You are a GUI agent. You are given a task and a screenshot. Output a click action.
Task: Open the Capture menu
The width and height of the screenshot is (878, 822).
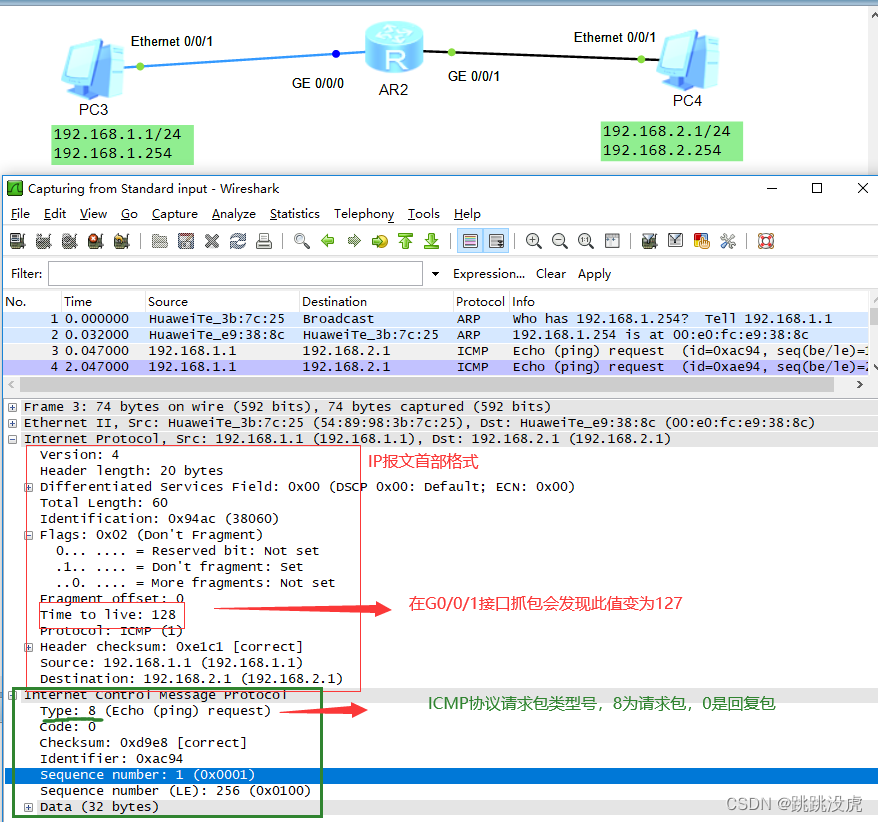pyautogui.click(x=175, y=214)
